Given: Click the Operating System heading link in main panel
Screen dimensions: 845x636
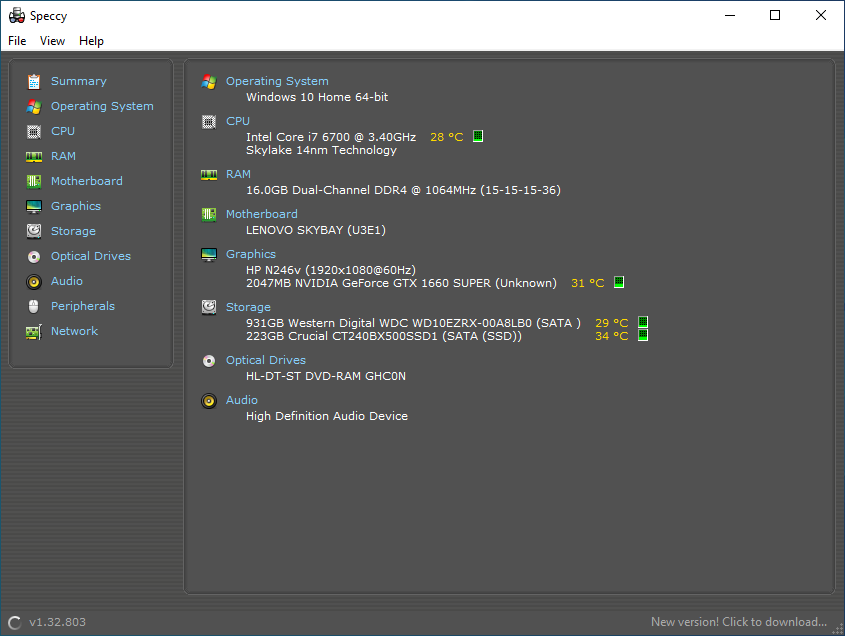Looking at the screenshot, I should point(277,81).
